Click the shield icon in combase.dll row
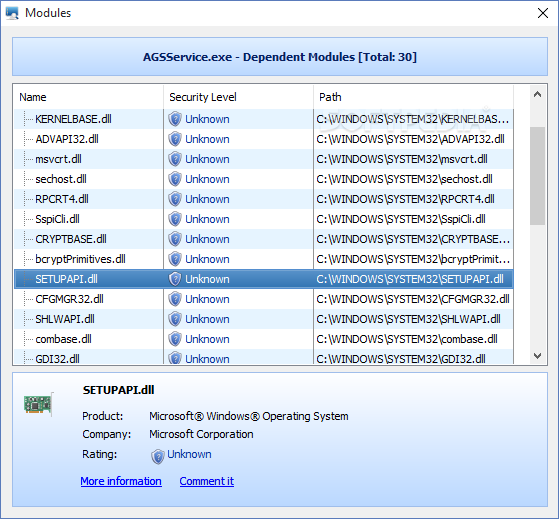Image resolution: width=559 pixels, height=519 pixels. coord(175,339)
